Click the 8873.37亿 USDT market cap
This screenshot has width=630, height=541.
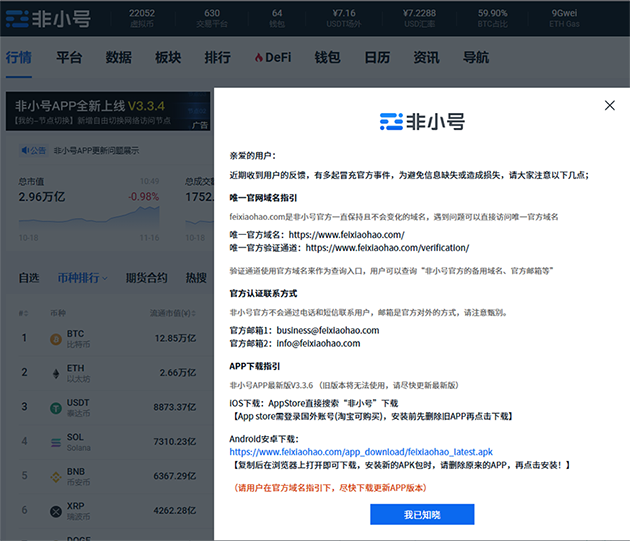174,407
